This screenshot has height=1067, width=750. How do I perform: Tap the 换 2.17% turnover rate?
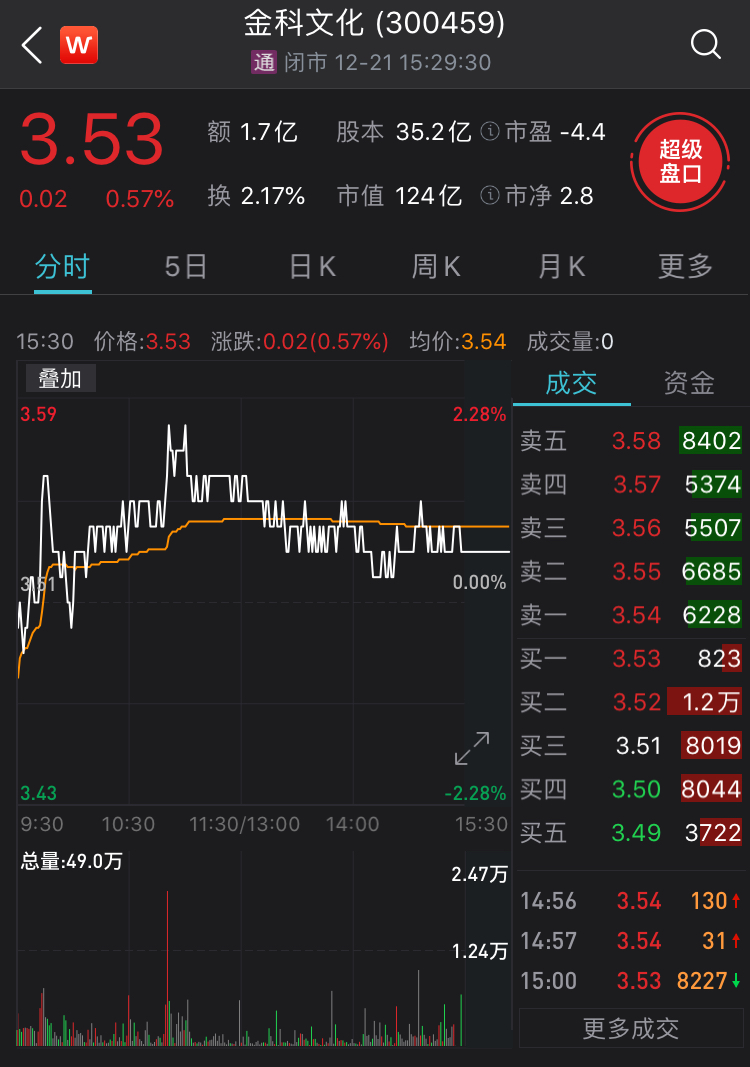coord(257,196)
